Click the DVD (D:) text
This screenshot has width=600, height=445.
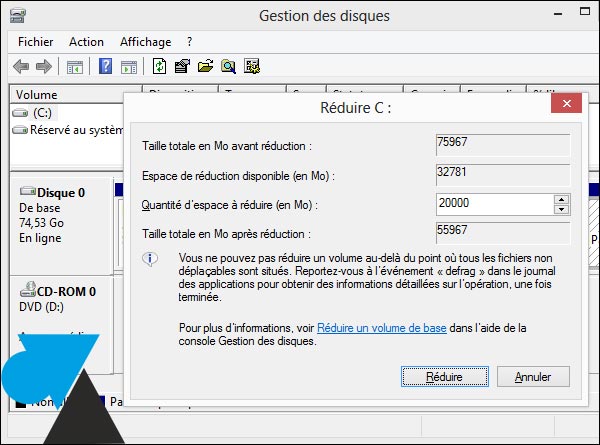(x=41, y=307)
